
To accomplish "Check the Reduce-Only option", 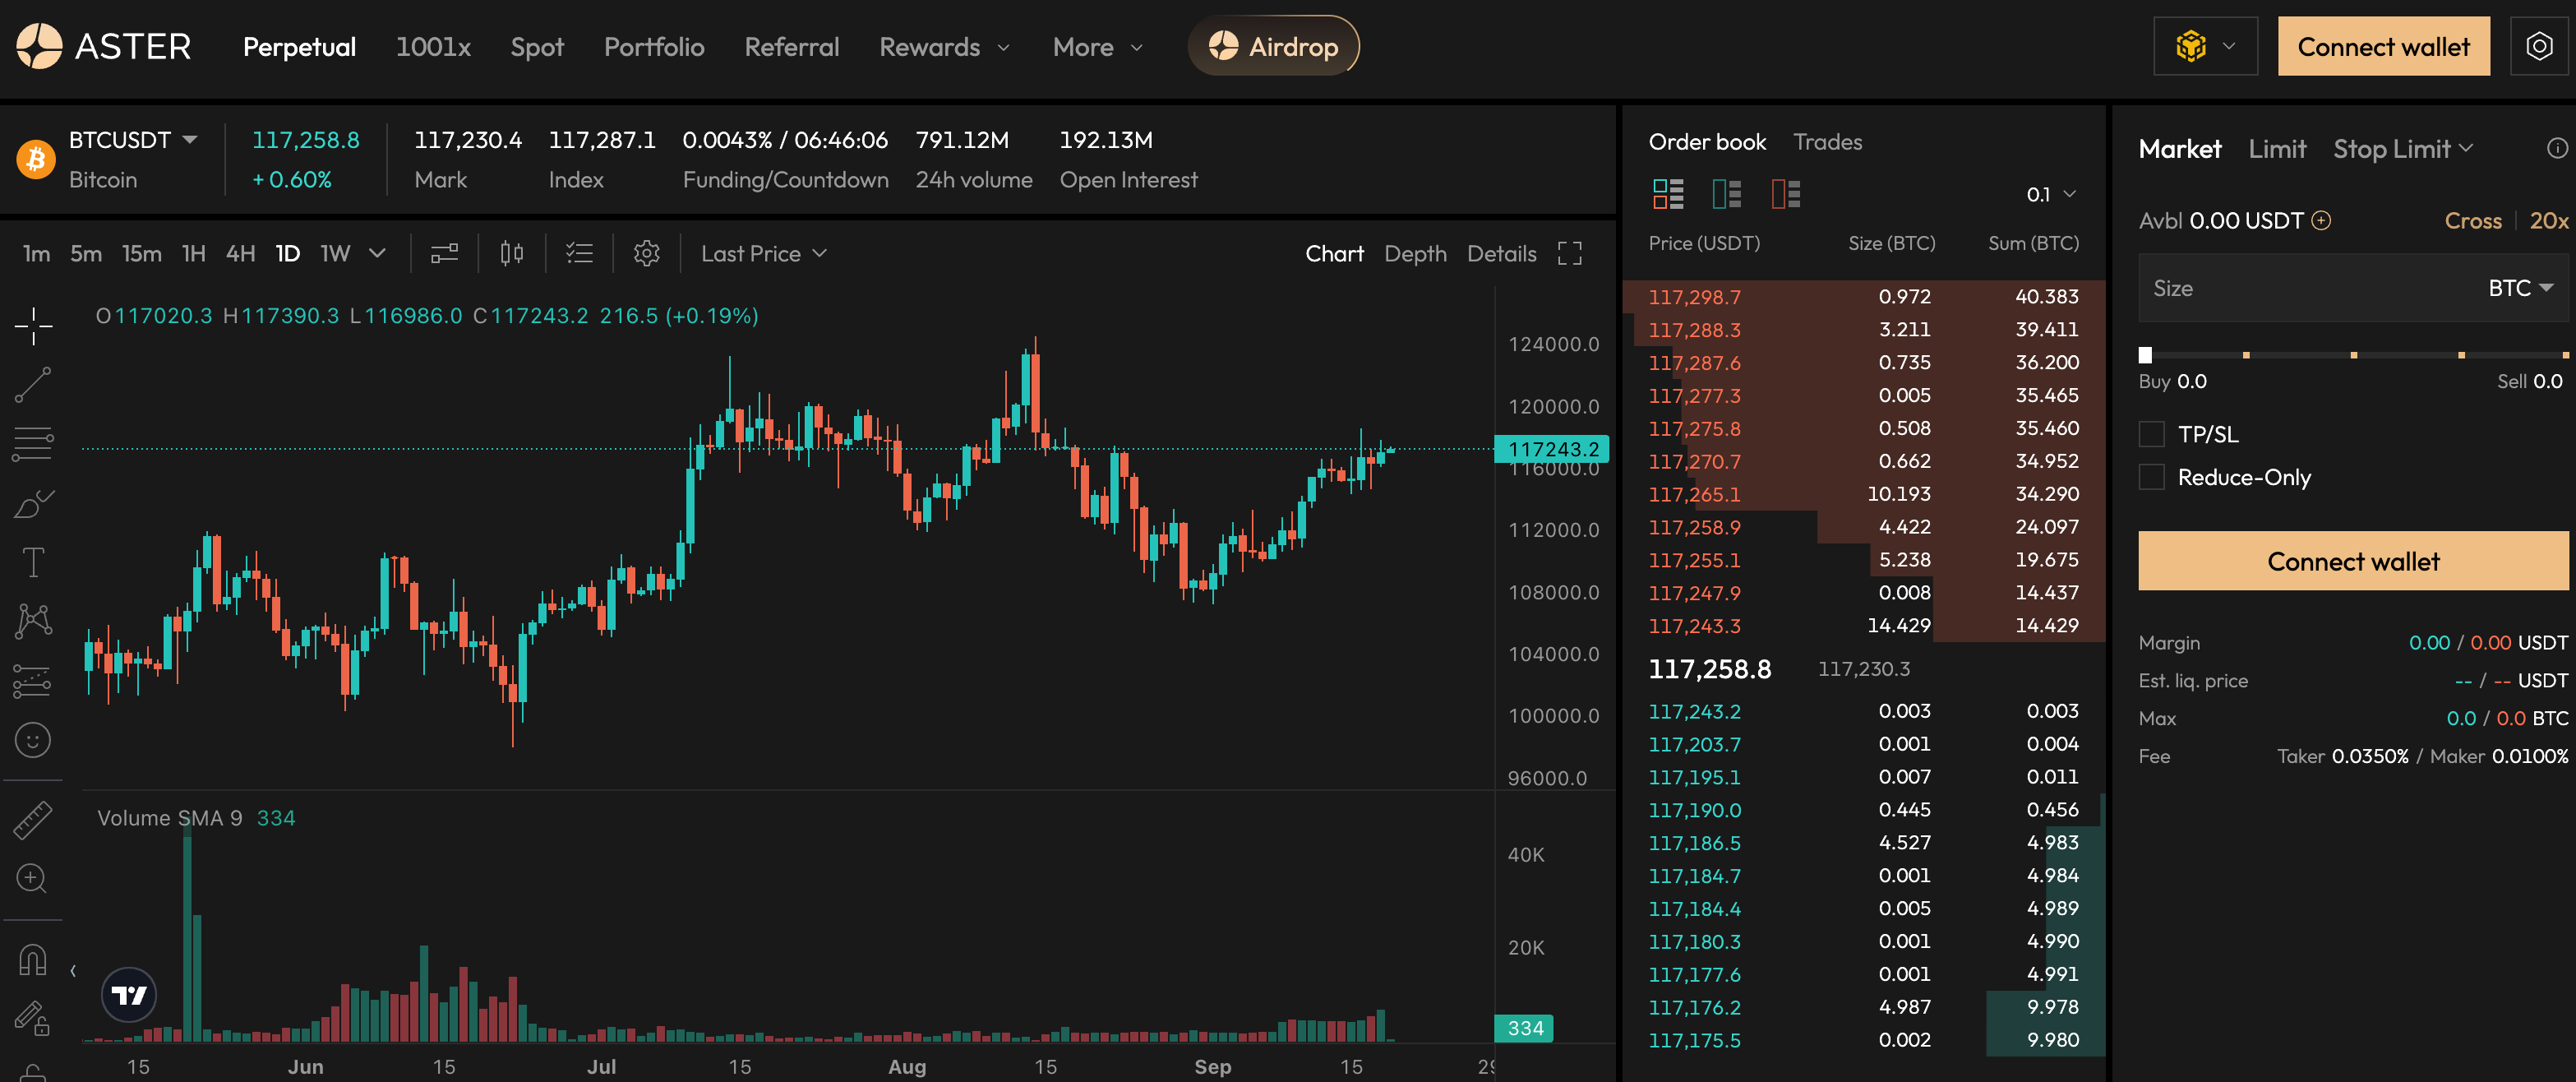I will [x=2151, y=478].
